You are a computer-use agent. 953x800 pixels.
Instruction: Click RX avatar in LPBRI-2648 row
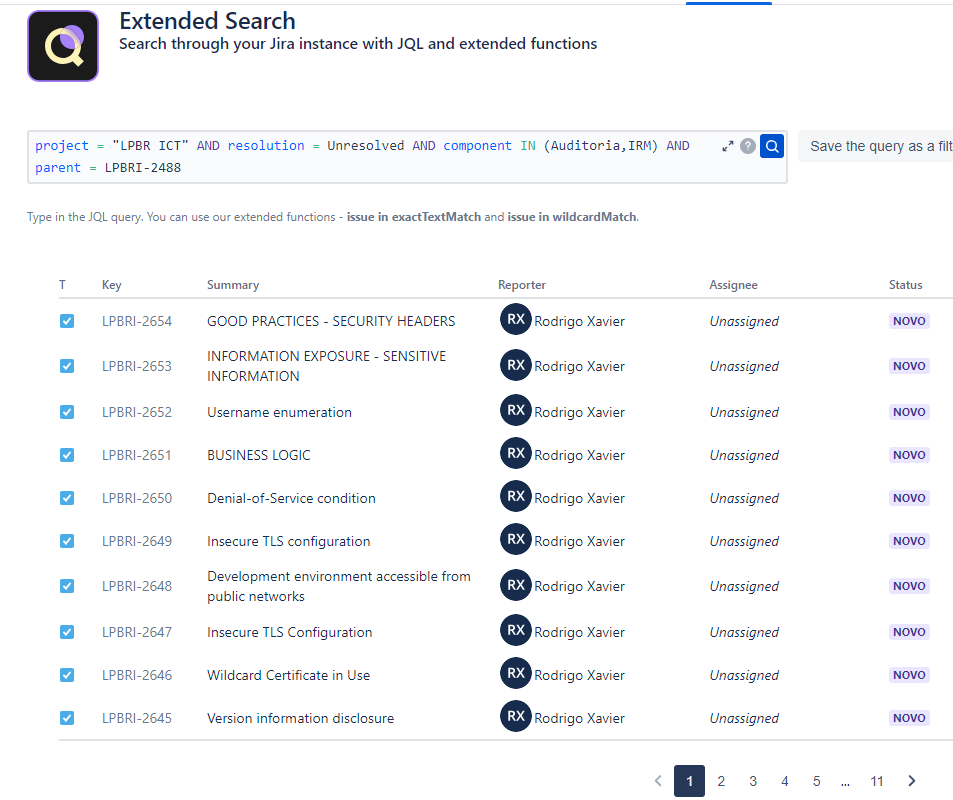(515, 585)
